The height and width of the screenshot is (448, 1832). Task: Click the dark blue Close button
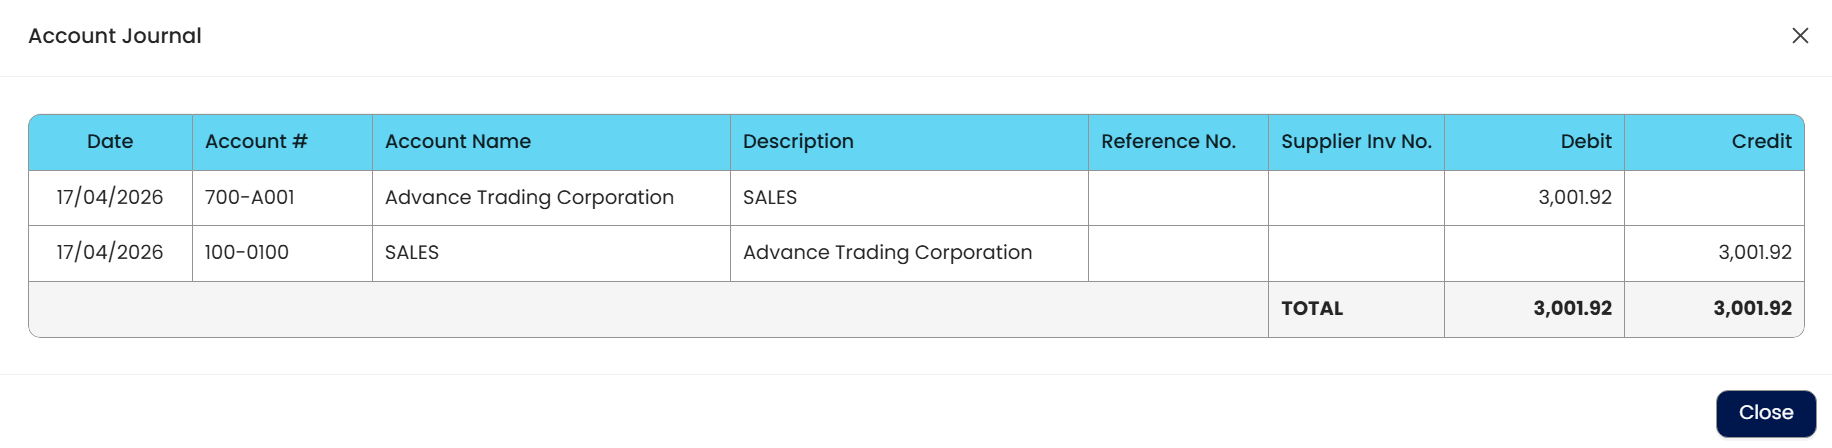click(x=1765, y=413)
